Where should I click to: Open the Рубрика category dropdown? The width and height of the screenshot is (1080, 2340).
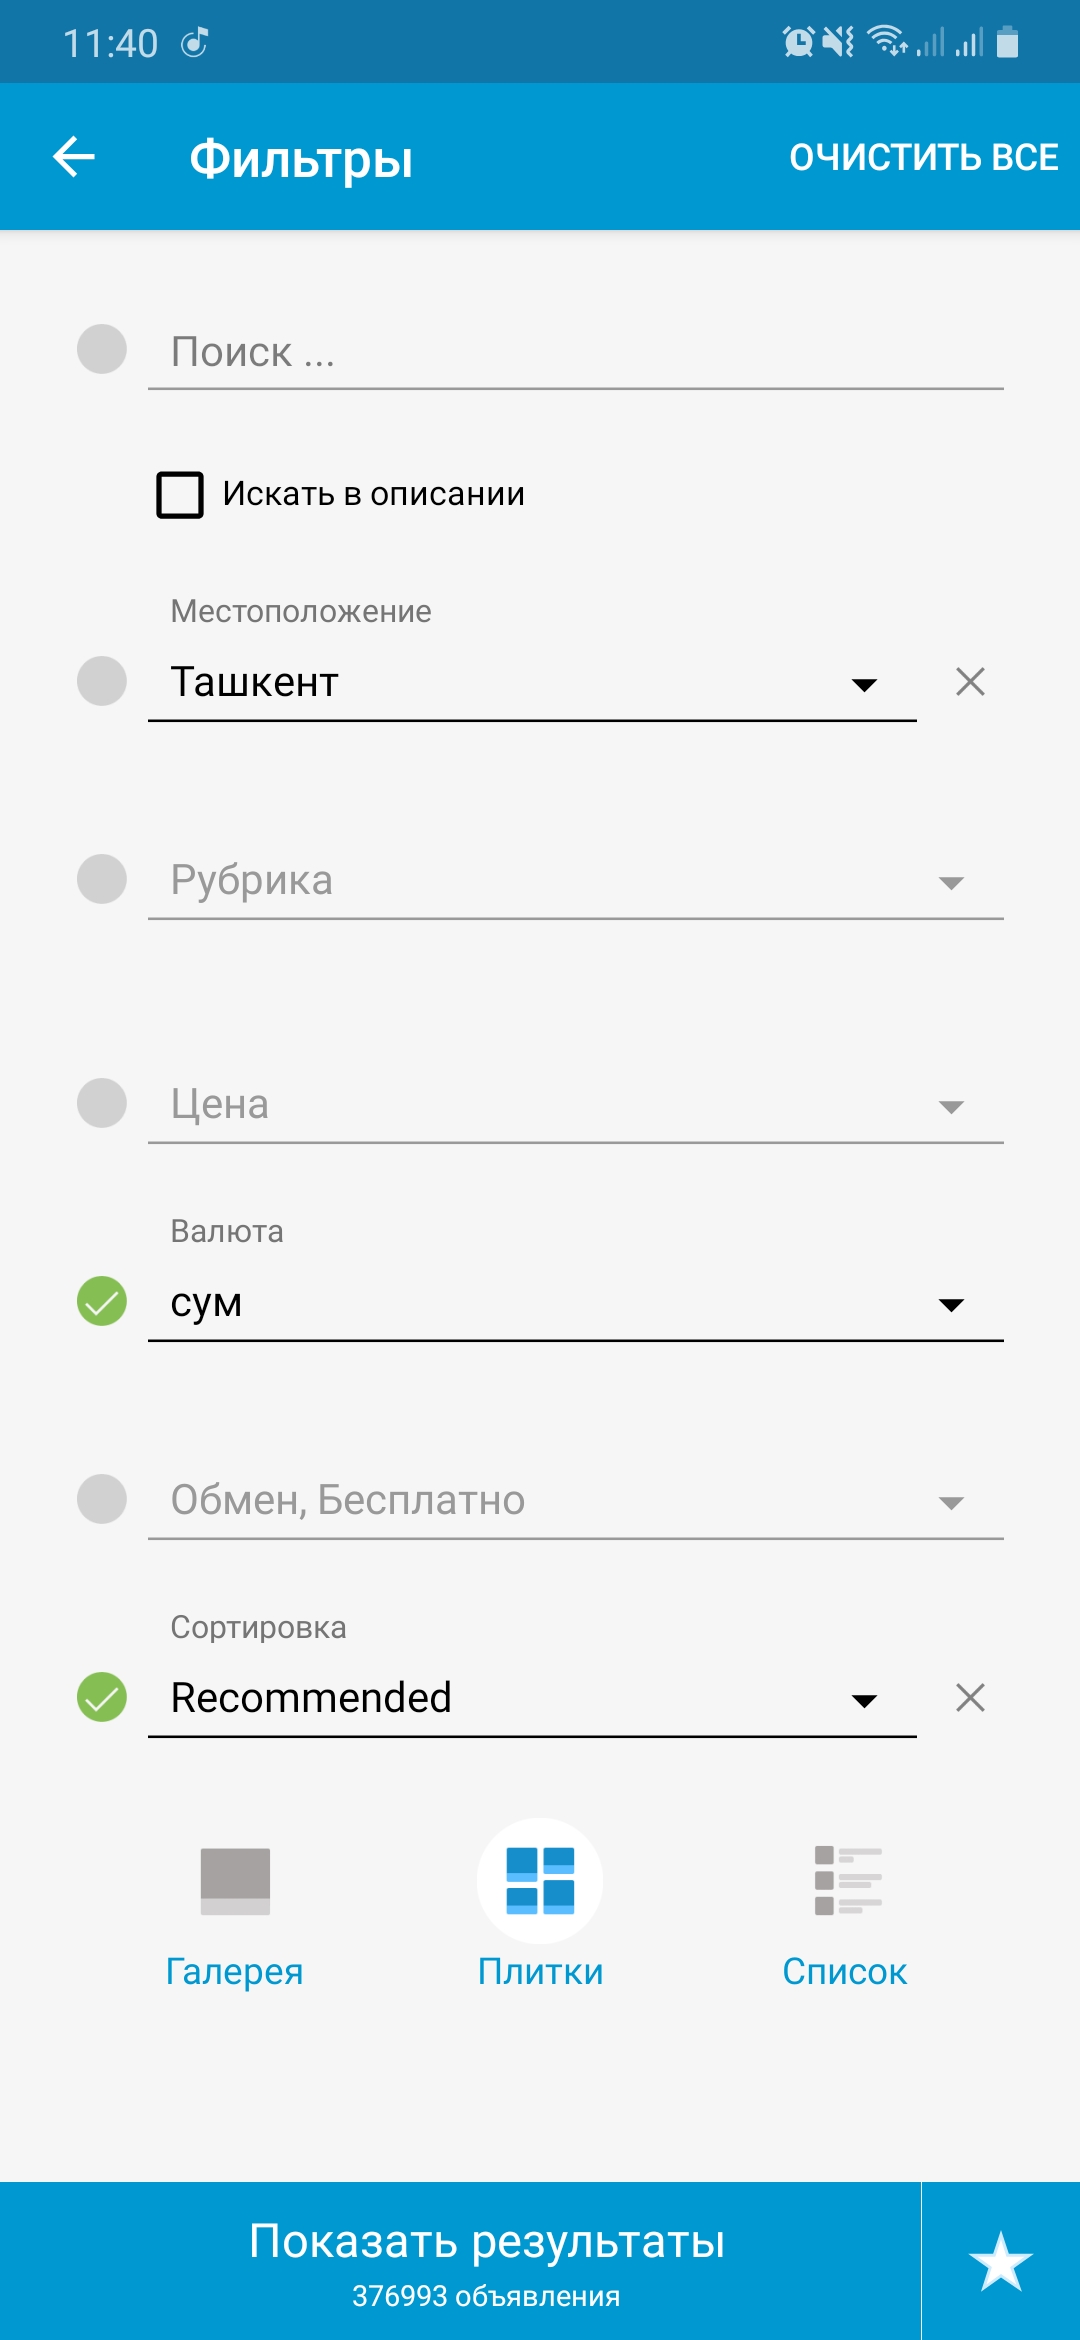point(575,882)
